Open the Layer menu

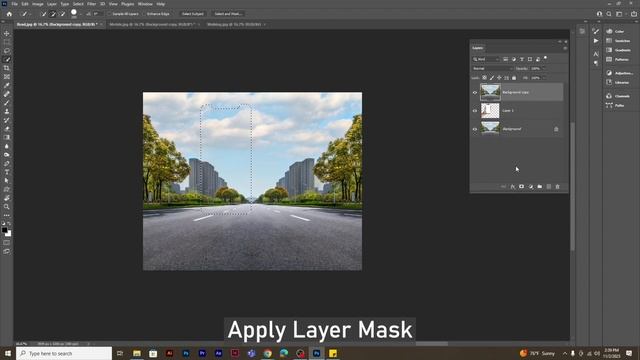point(52,4)
